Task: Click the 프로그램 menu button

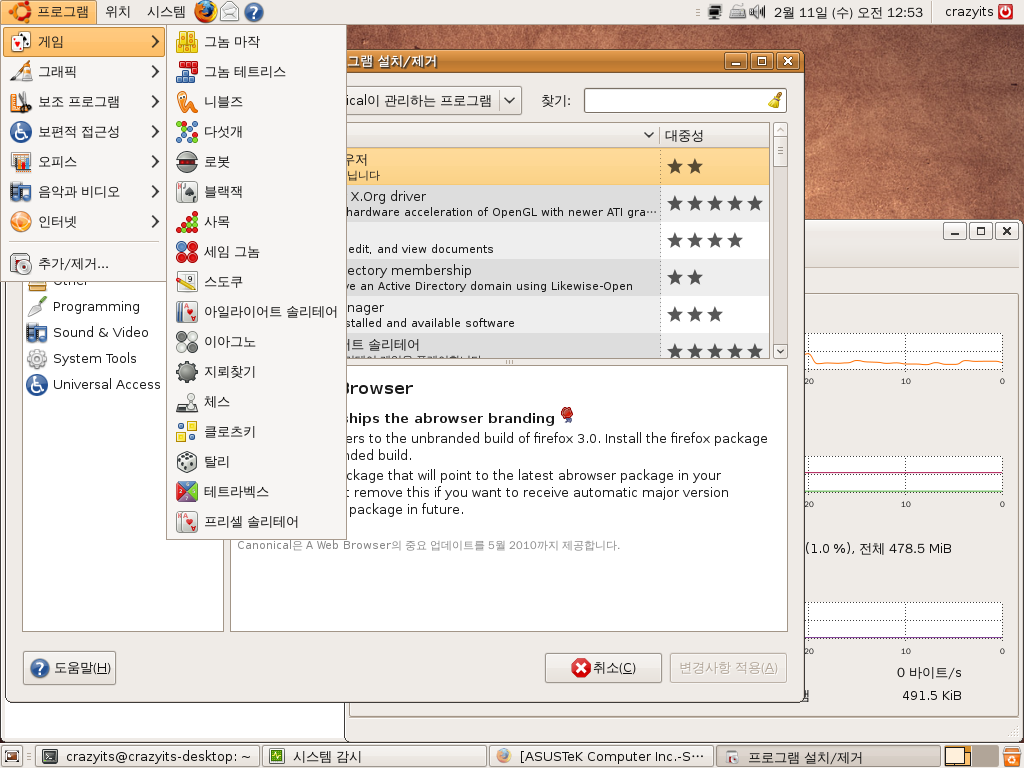Action: 49,12
